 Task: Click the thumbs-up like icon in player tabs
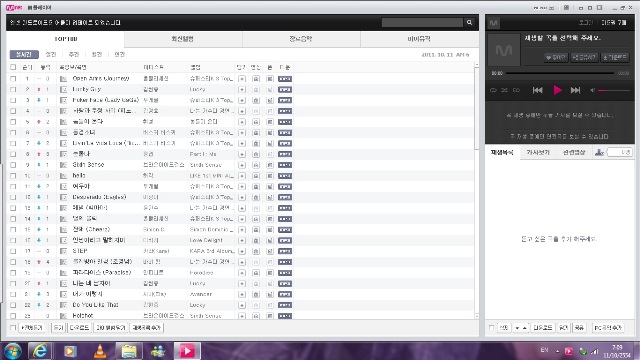[599, 152]
